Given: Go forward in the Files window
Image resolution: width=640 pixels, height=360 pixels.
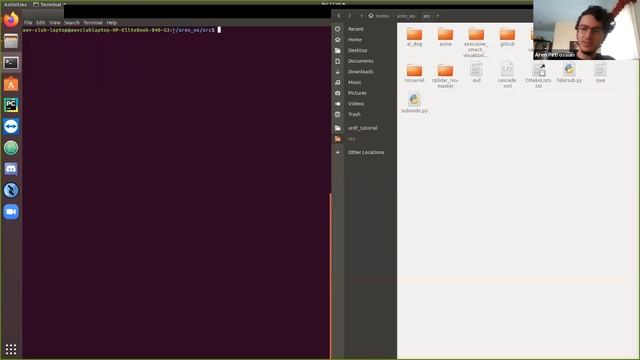Looking at the screenshot, I should point(350,16).
